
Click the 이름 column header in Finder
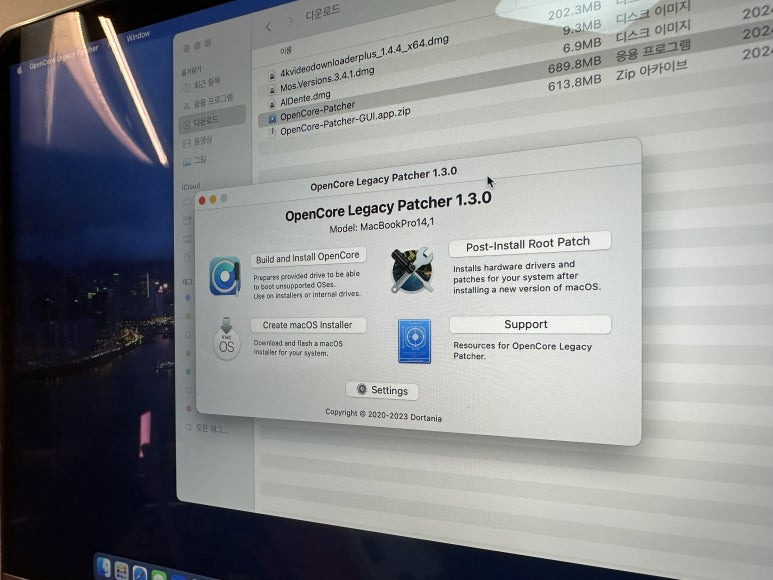click(x=286, y=50)
